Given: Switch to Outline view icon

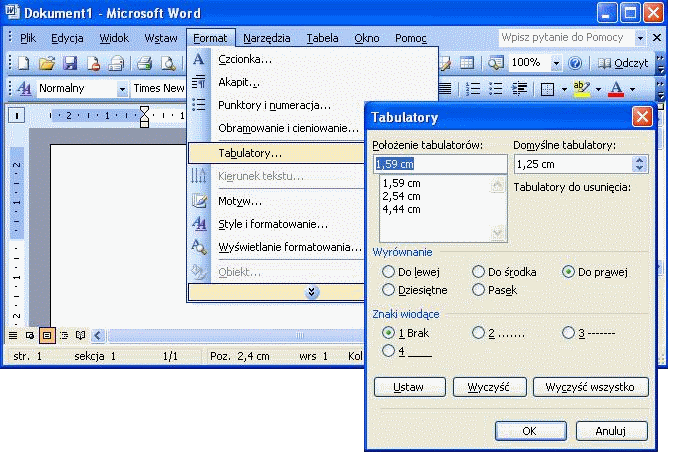Looking at the screenshot, I should pos(64,335).
